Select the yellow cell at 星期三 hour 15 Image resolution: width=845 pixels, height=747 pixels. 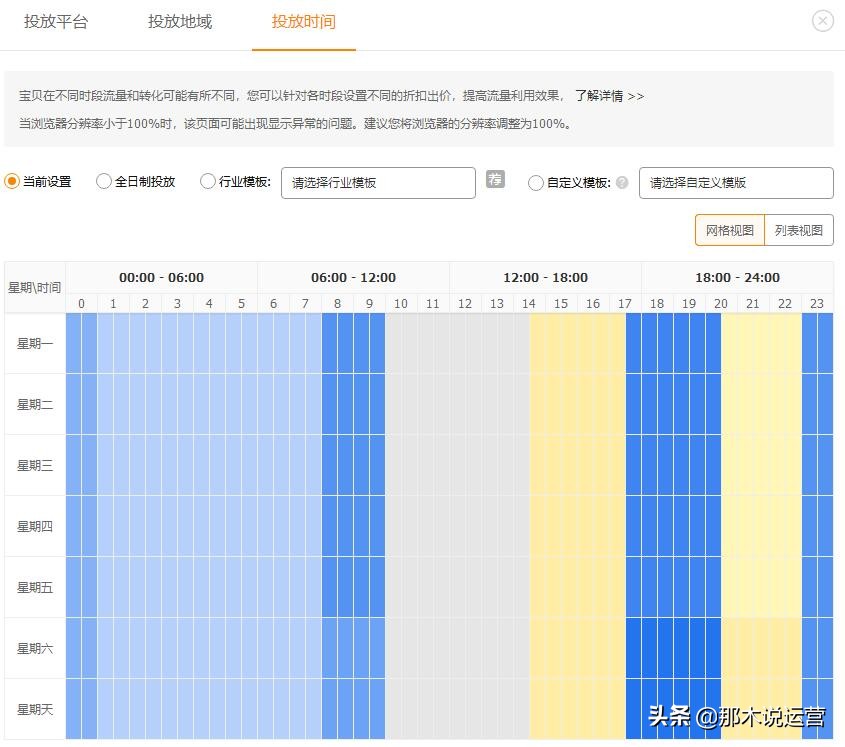[x=560, y=465]
